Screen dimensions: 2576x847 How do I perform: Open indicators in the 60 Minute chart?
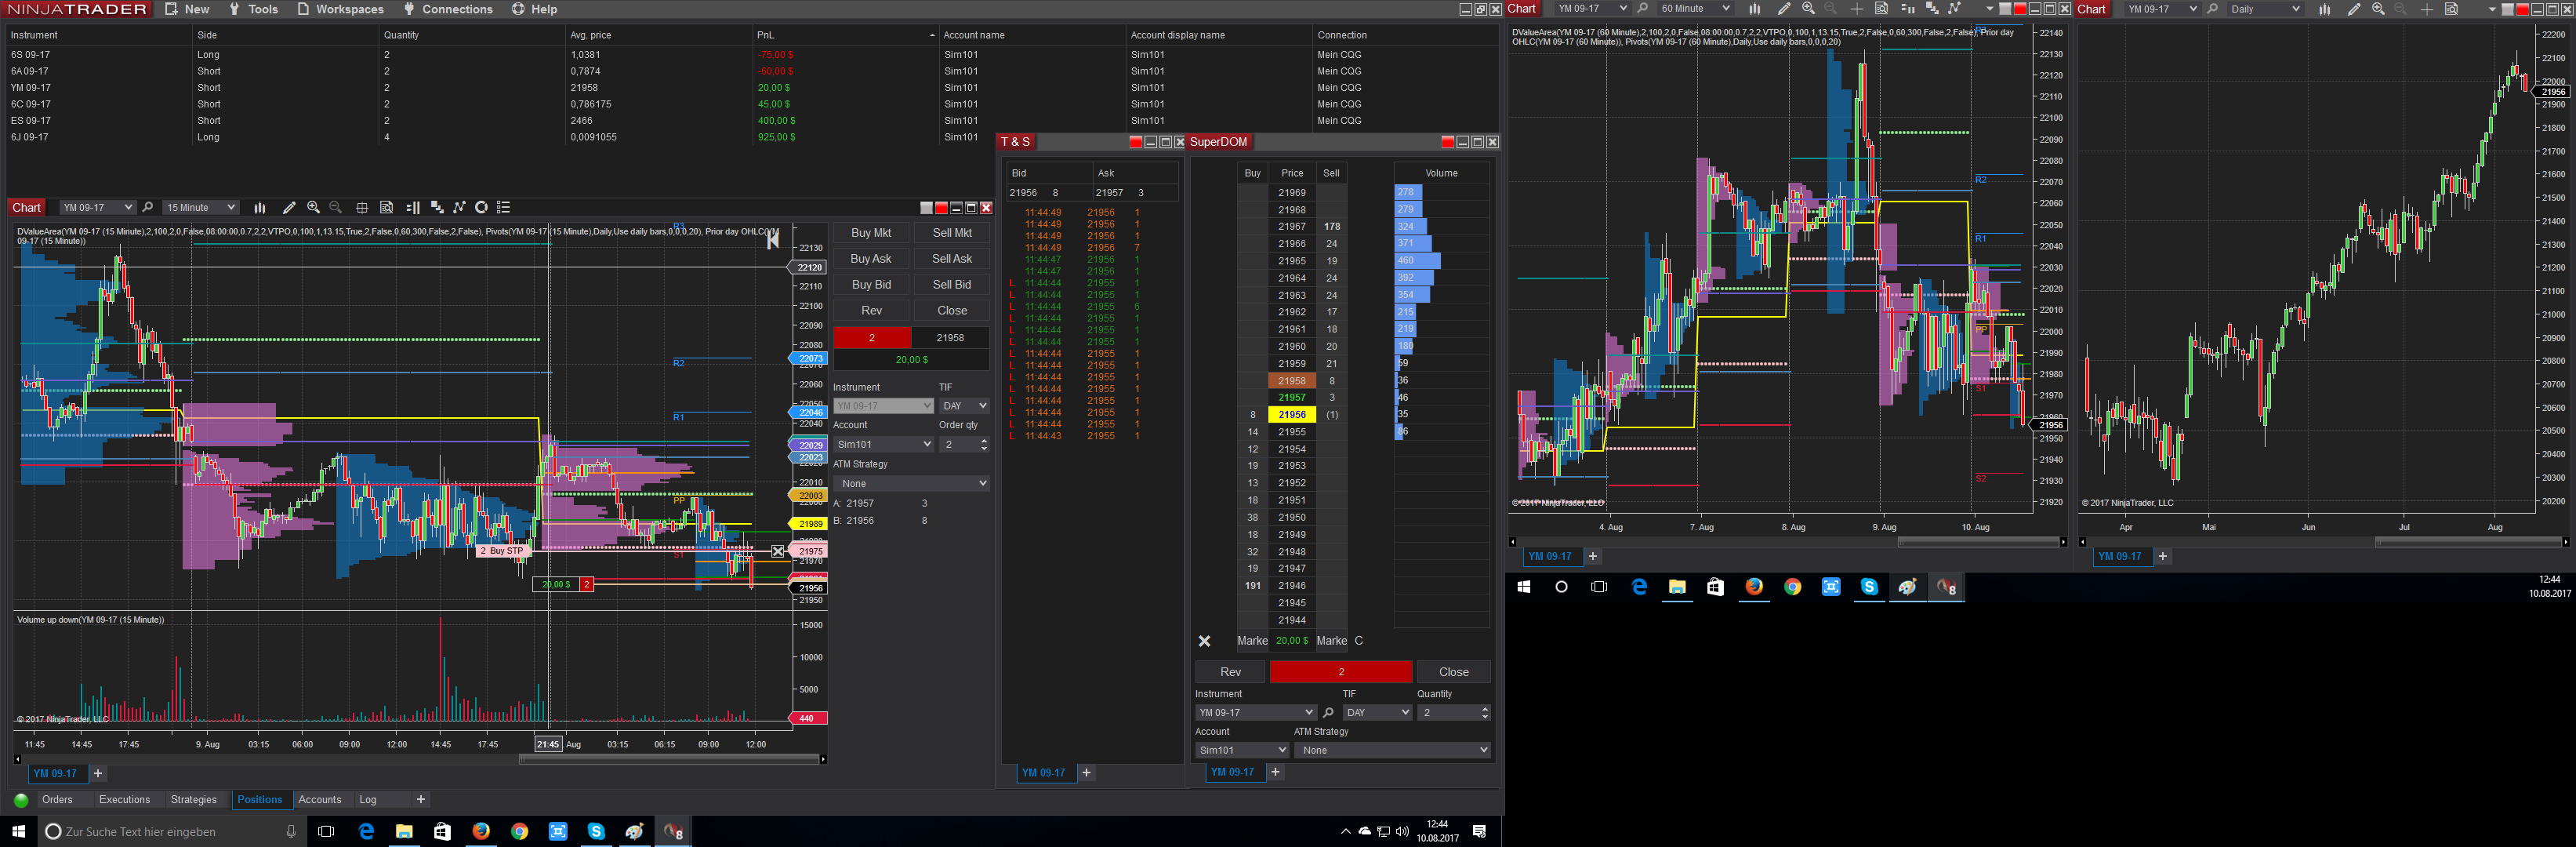[1932, 9]
